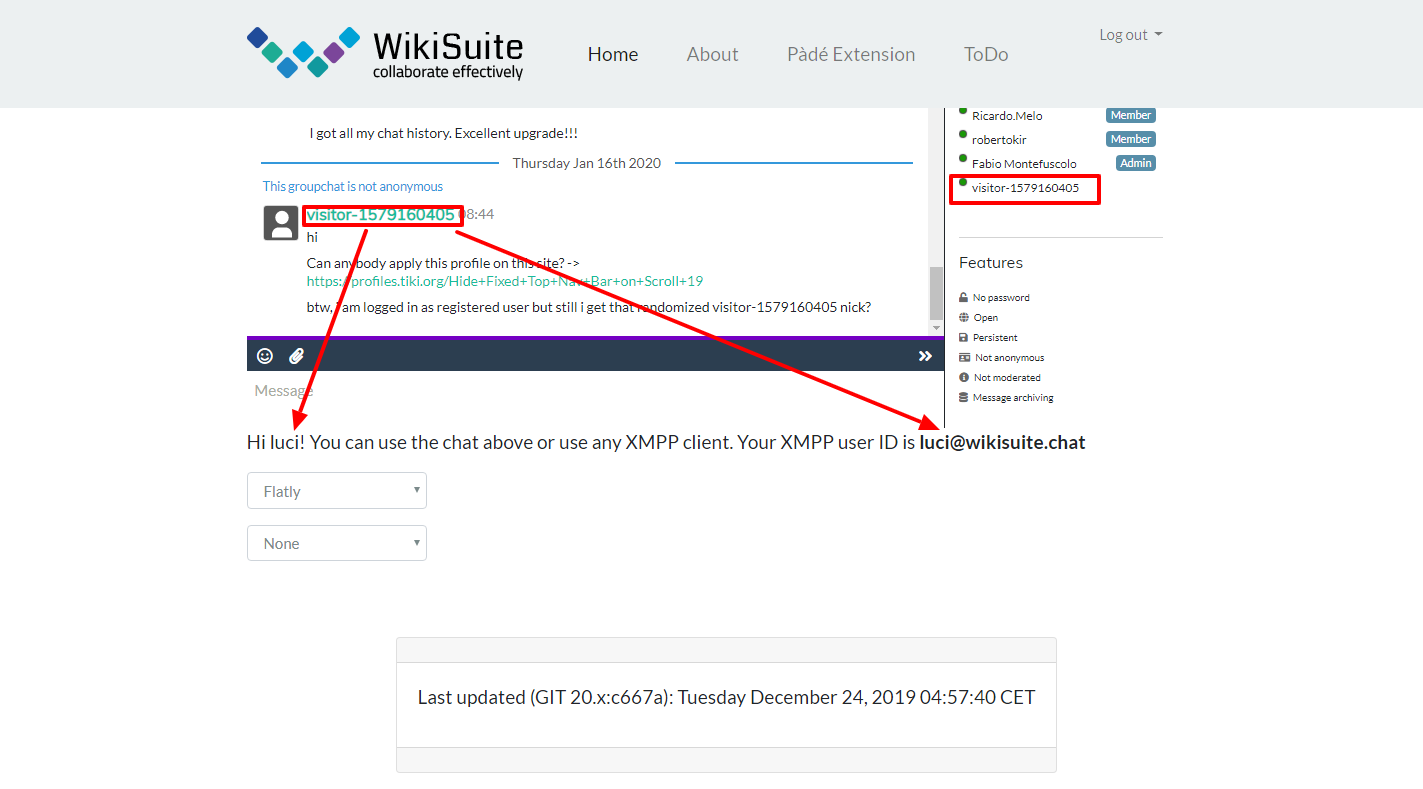Open the Flatly theme dropdown
This screenshot has width=1423, height=789.
coord(337,491)
